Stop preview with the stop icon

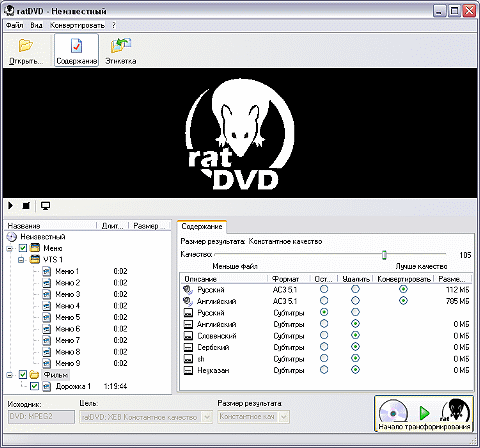click(26, 206)
